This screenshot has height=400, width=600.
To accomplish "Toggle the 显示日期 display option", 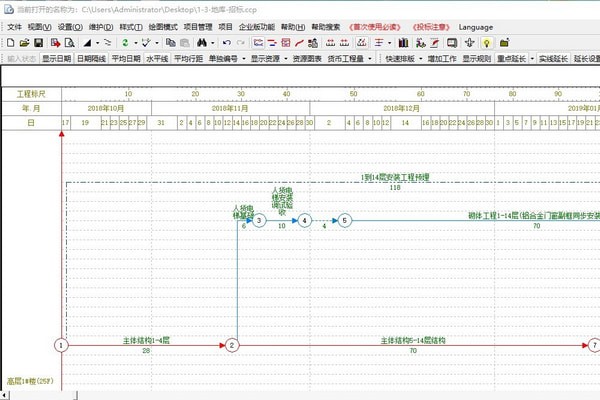I will click(x=56, y=59).
